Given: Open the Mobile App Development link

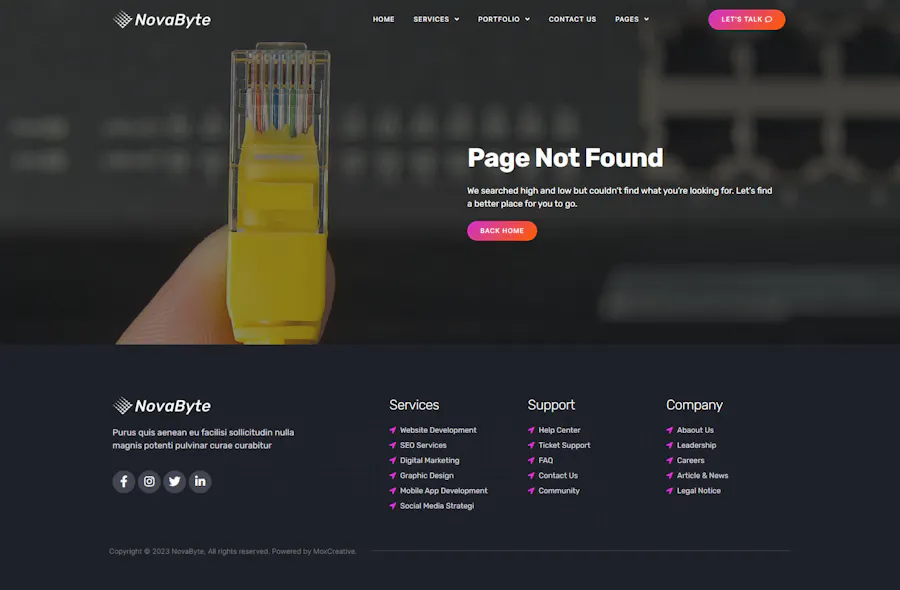Looking at the screenshot, I should click(x=443, y=490).
